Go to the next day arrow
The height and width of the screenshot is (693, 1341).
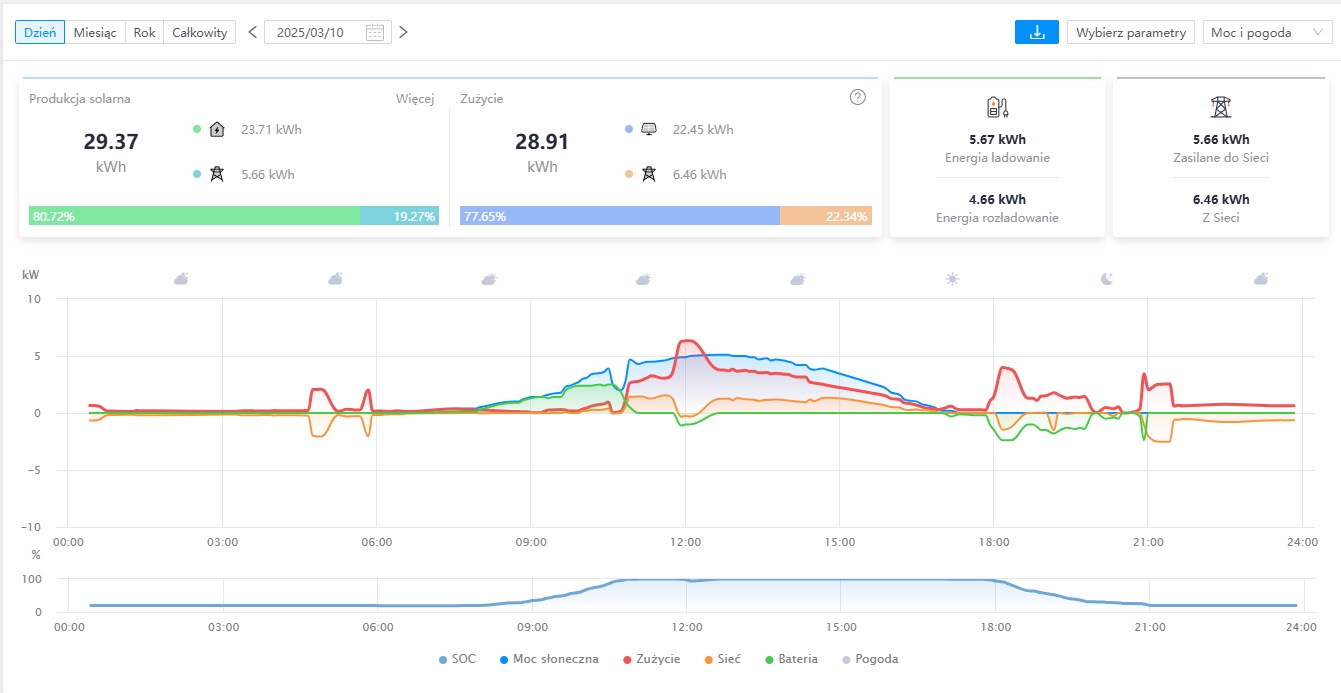[403, 32]
